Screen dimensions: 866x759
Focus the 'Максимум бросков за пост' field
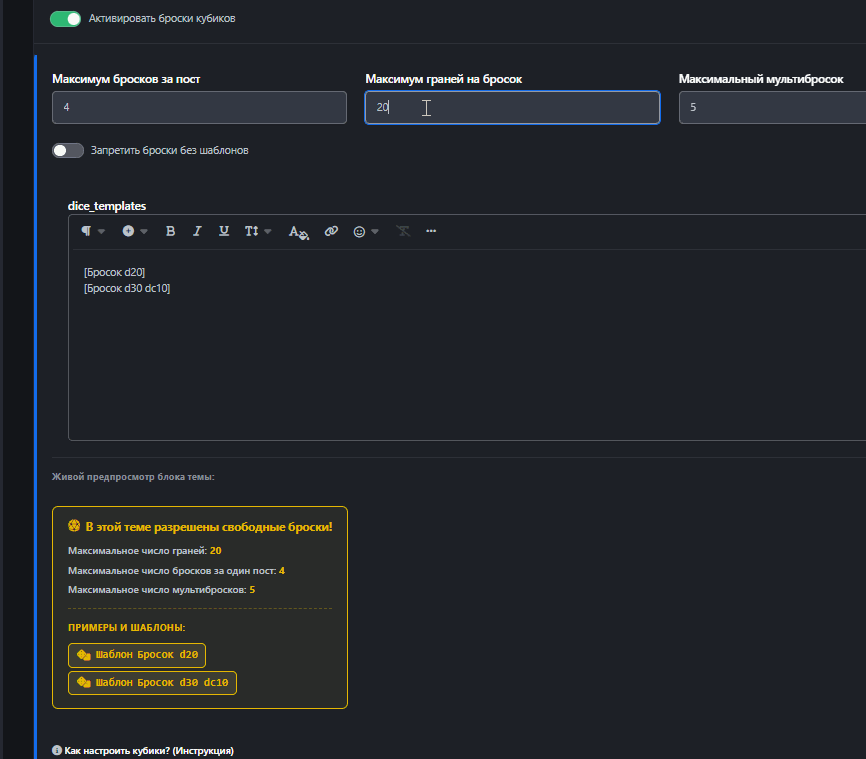coord(199,107)
